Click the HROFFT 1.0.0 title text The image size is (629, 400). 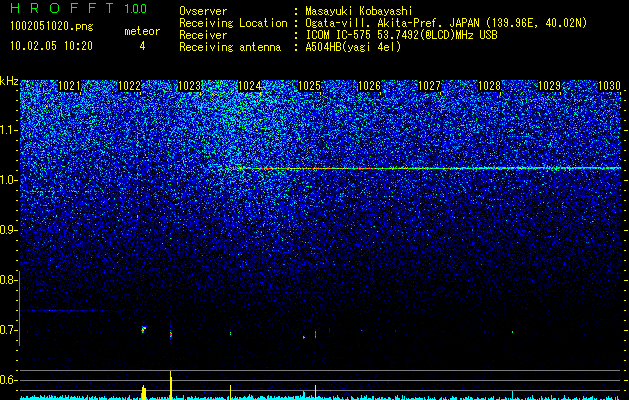pos(78,8)
